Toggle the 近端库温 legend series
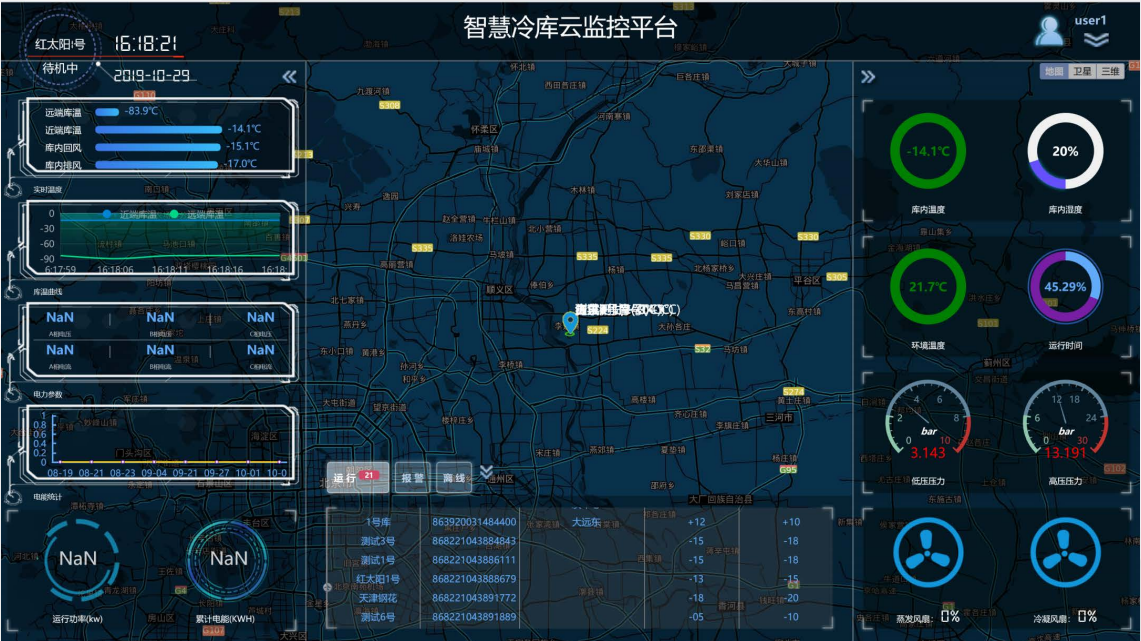The height and width of the screenshot is (641, 1141). pos(132,214)
